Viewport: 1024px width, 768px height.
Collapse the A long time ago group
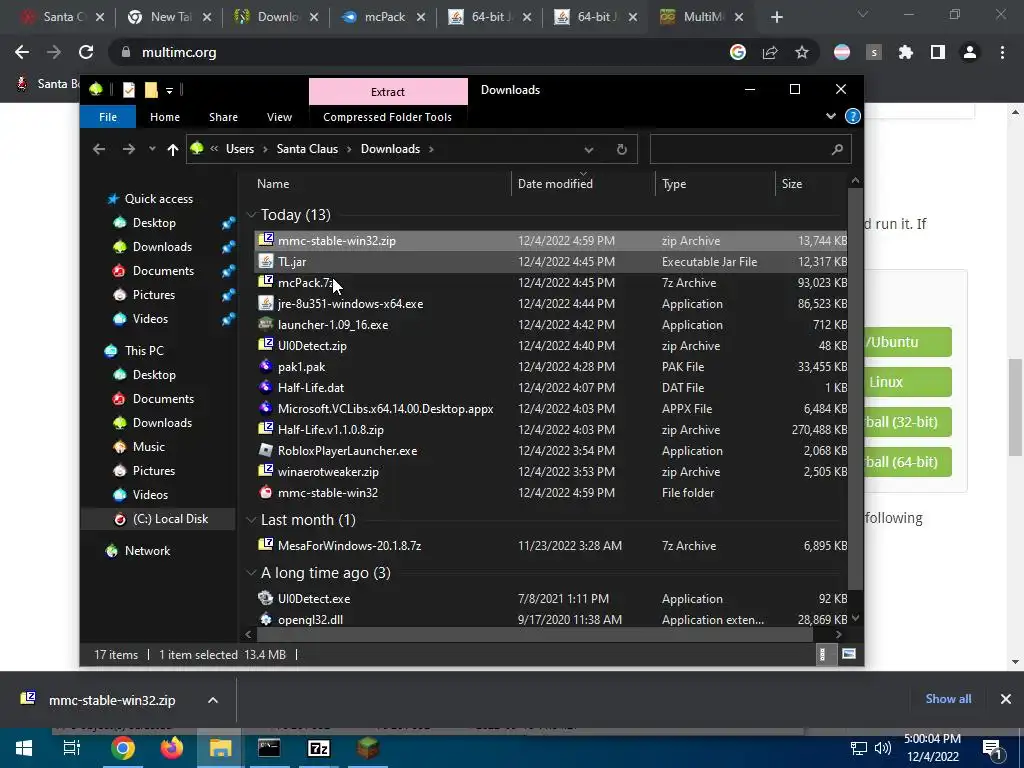click(251, 573)
